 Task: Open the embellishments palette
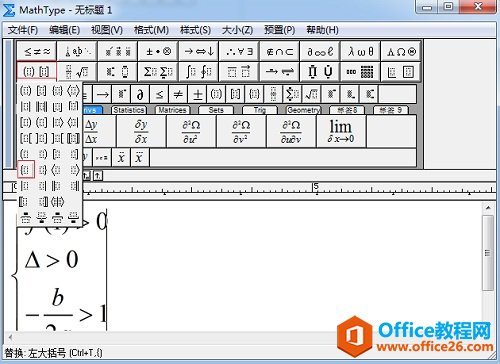tap(118, 52)
